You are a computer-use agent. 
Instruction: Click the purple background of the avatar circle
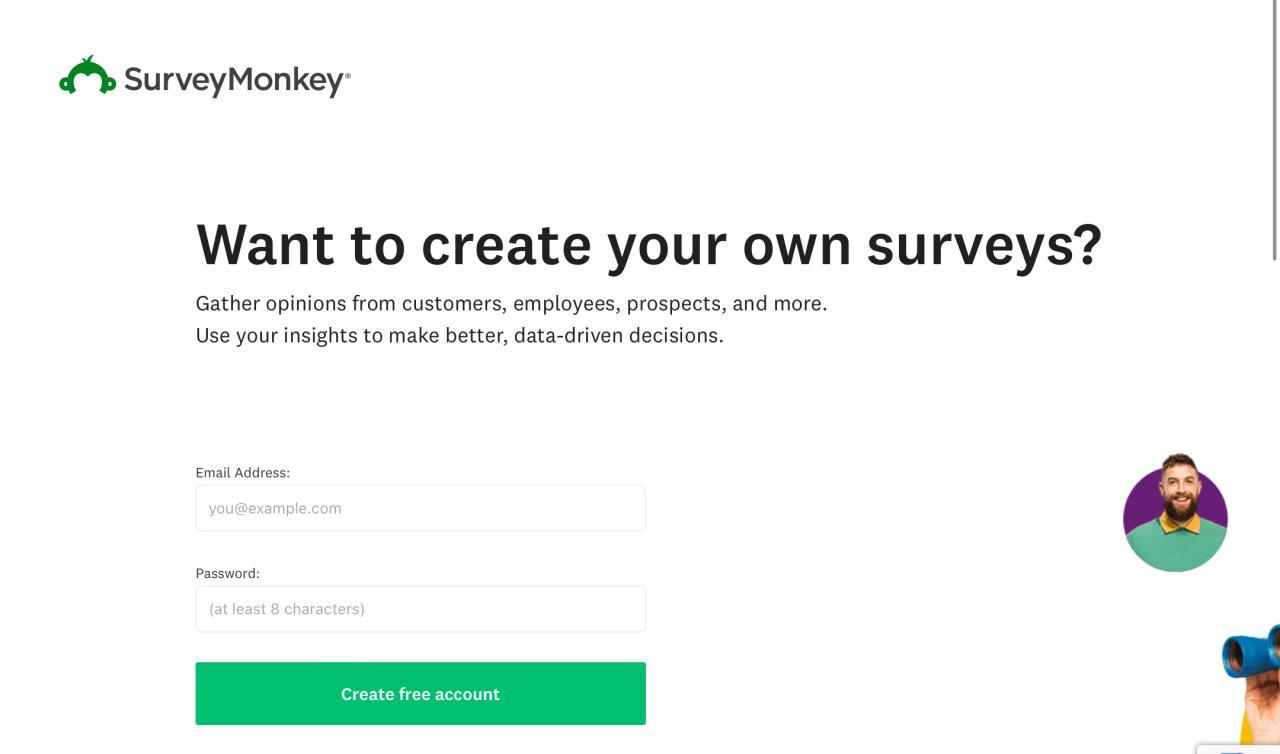pyautogui.click(x=1140, y=500)
